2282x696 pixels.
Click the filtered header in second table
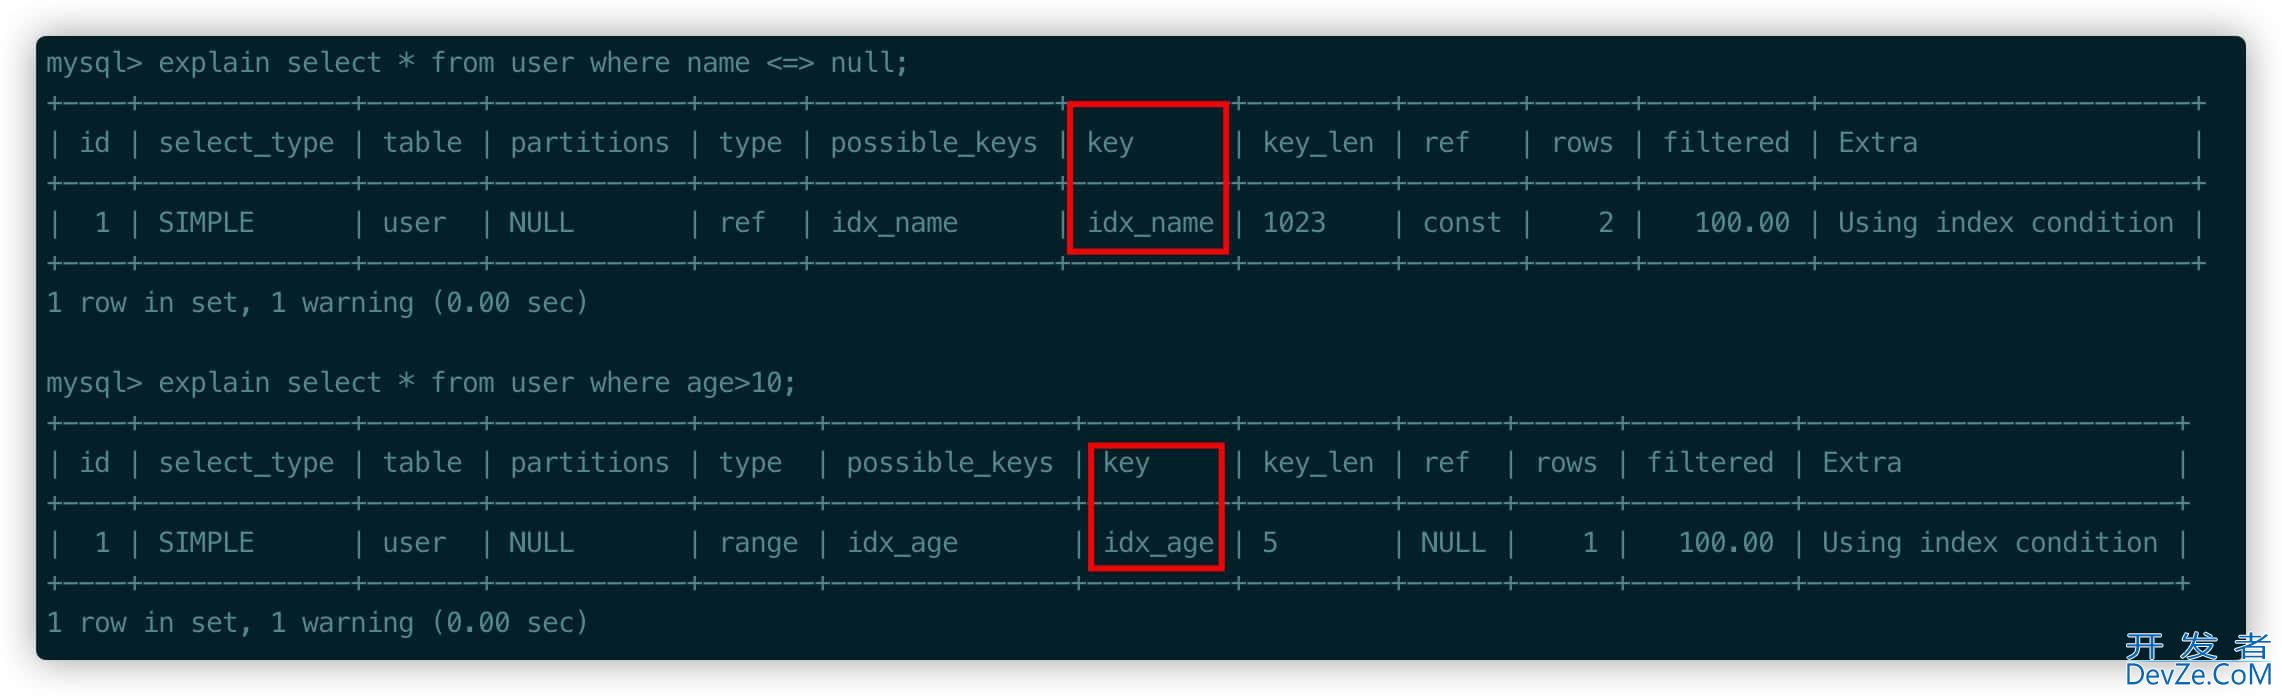click(1710, 463)
